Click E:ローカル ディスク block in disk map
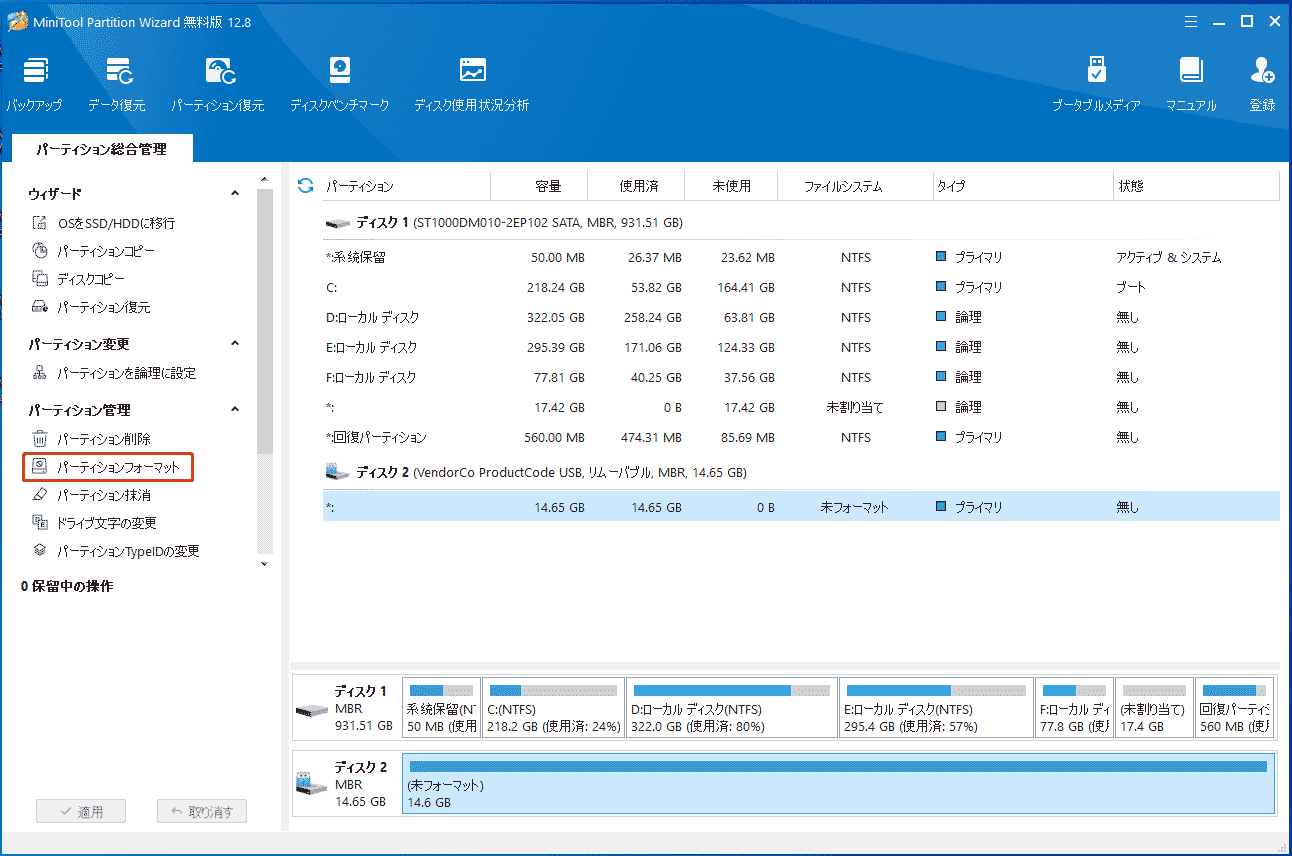Viewport: 1292px width, 856px height. click(936, 708)
